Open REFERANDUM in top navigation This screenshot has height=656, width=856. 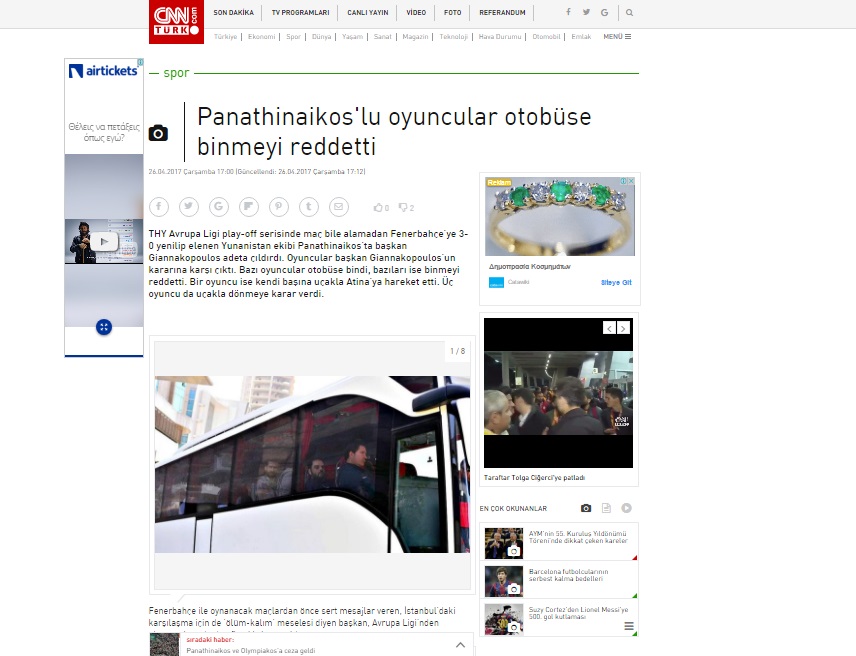point(502,13)
